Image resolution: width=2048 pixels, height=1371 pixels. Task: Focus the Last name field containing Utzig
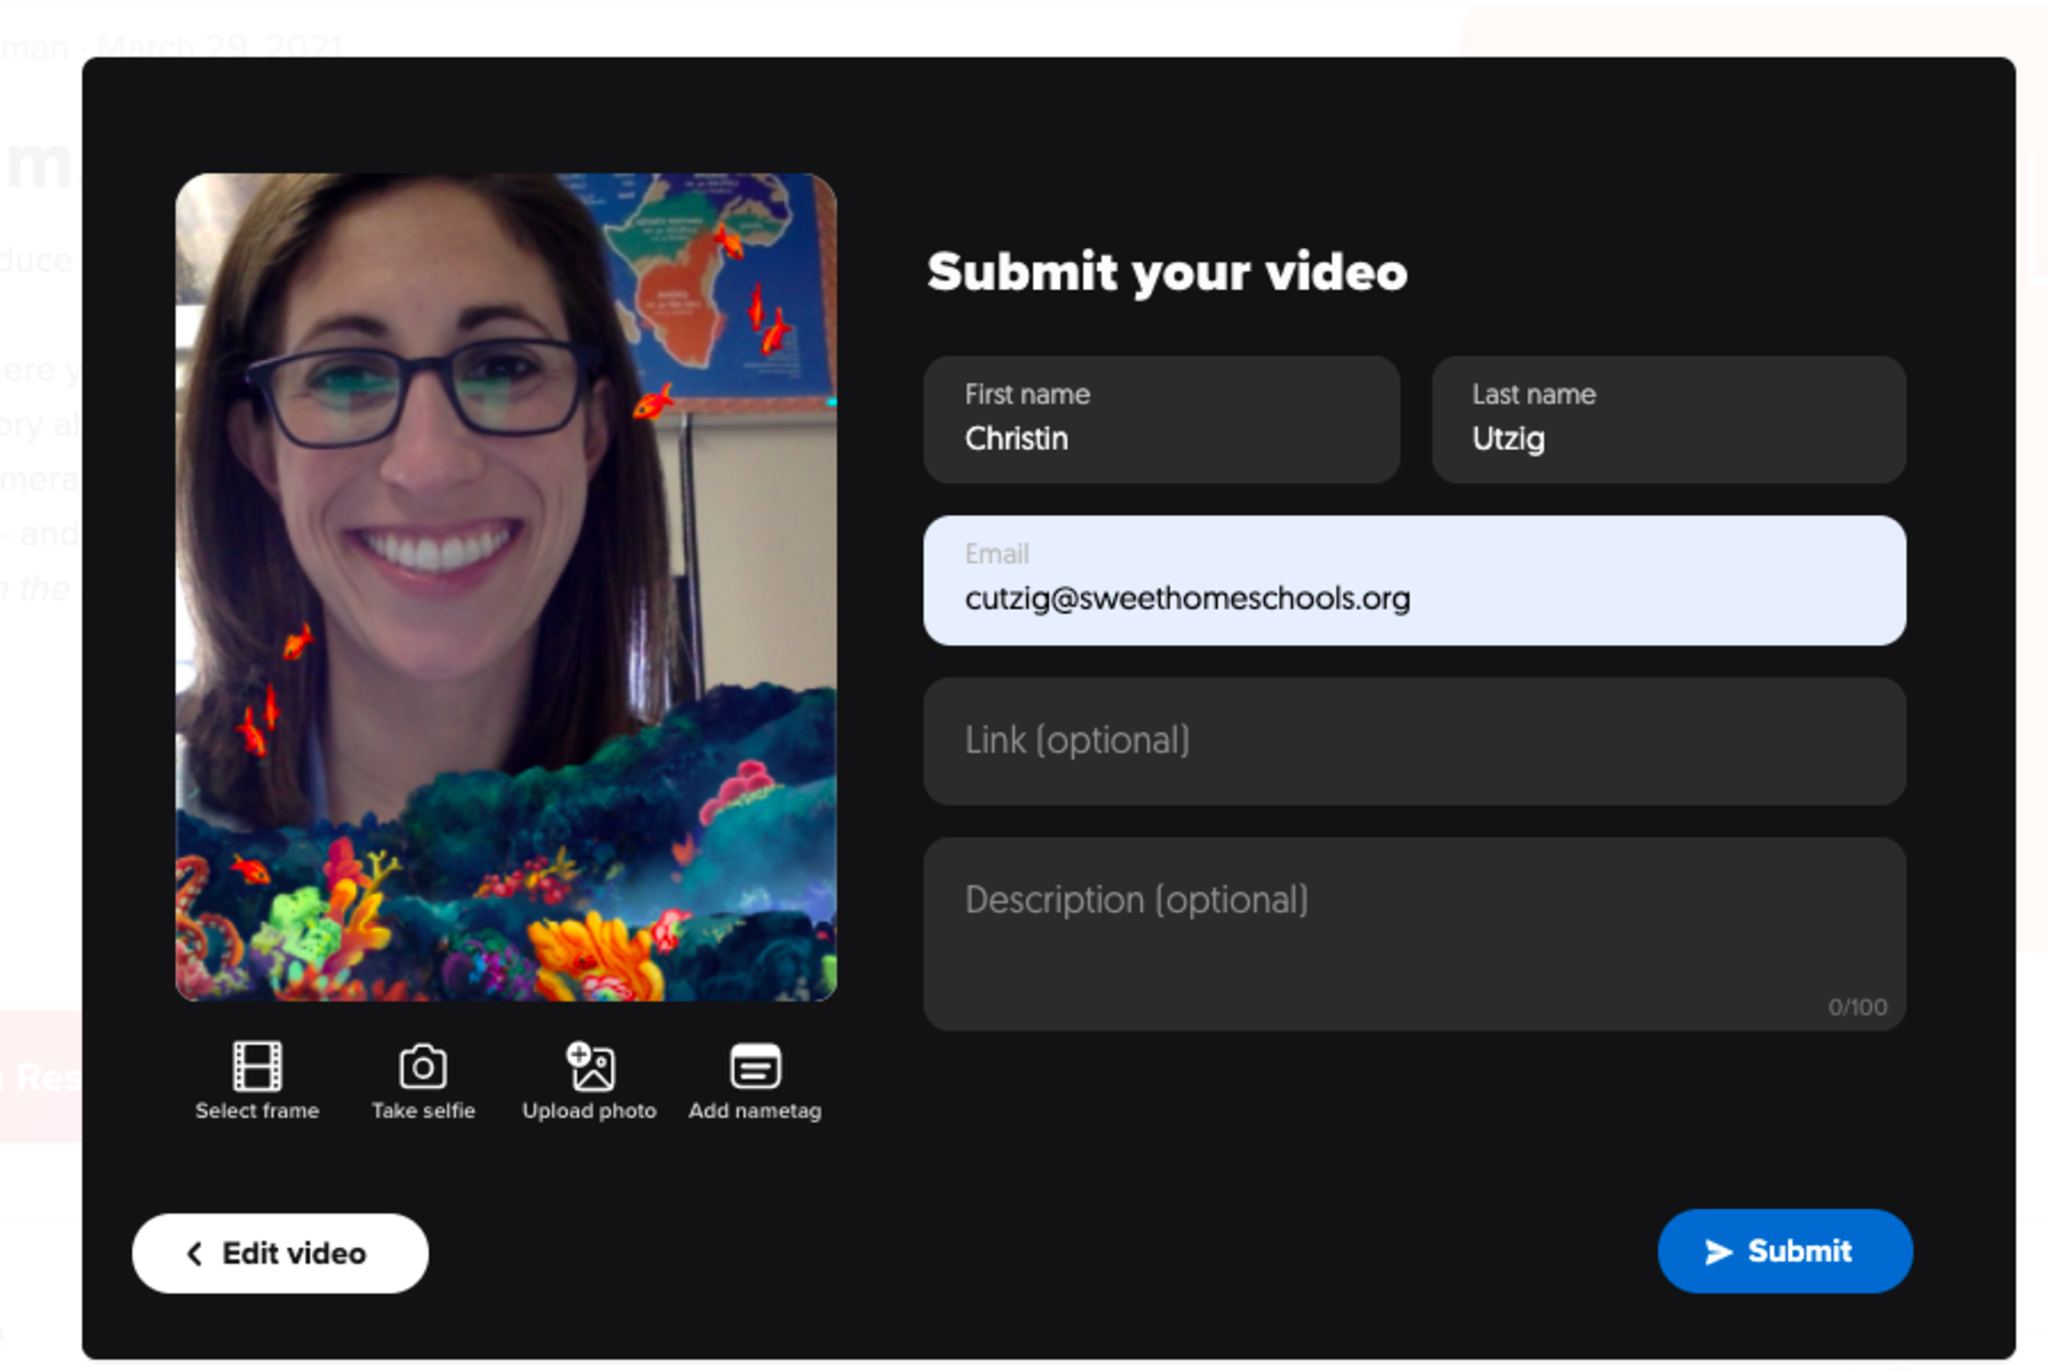(1668, 421)
